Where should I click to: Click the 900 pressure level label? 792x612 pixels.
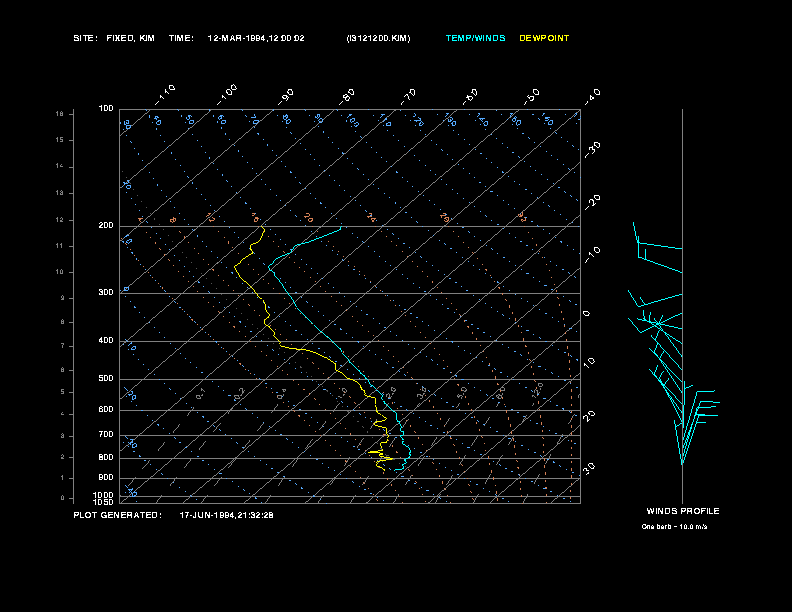(x=106, y=478)
